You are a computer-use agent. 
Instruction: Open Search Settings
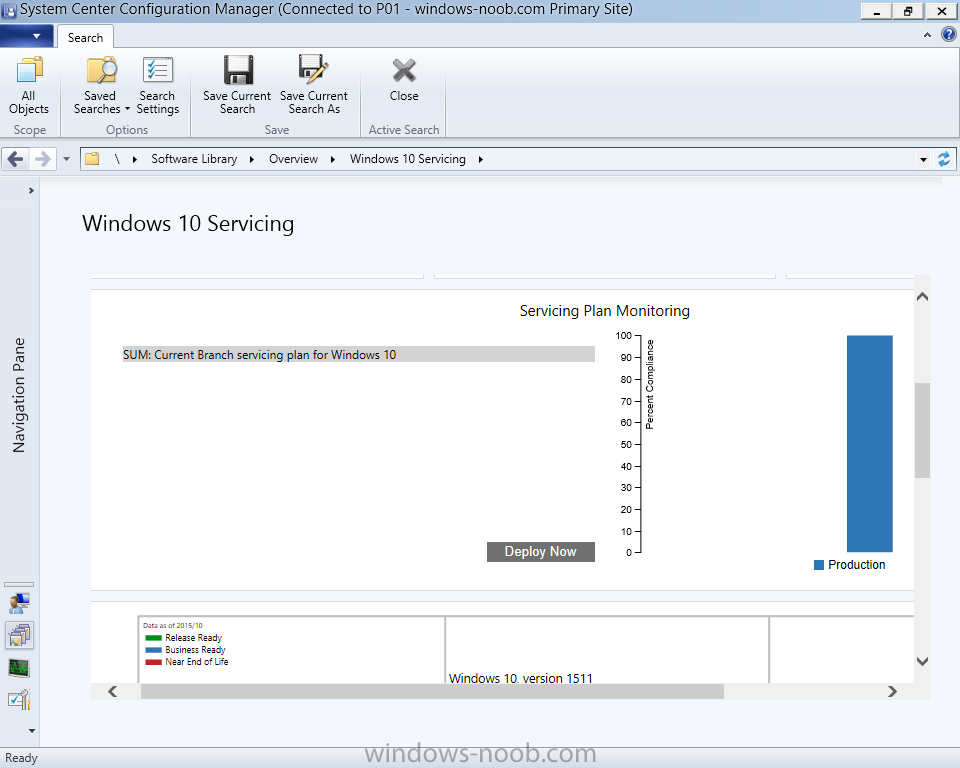click(158, 86)
